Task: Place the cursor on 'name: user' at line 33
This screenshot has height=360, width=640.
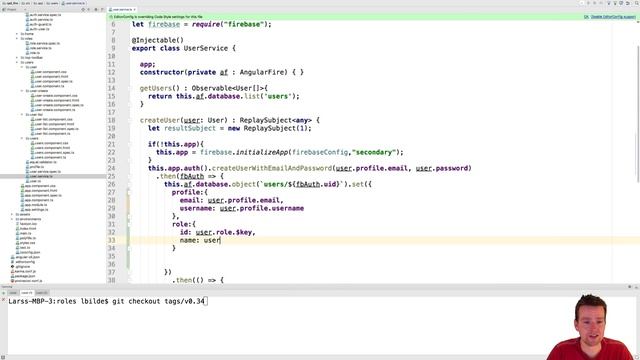Action: pyautogui.click(x=200, y=240)
